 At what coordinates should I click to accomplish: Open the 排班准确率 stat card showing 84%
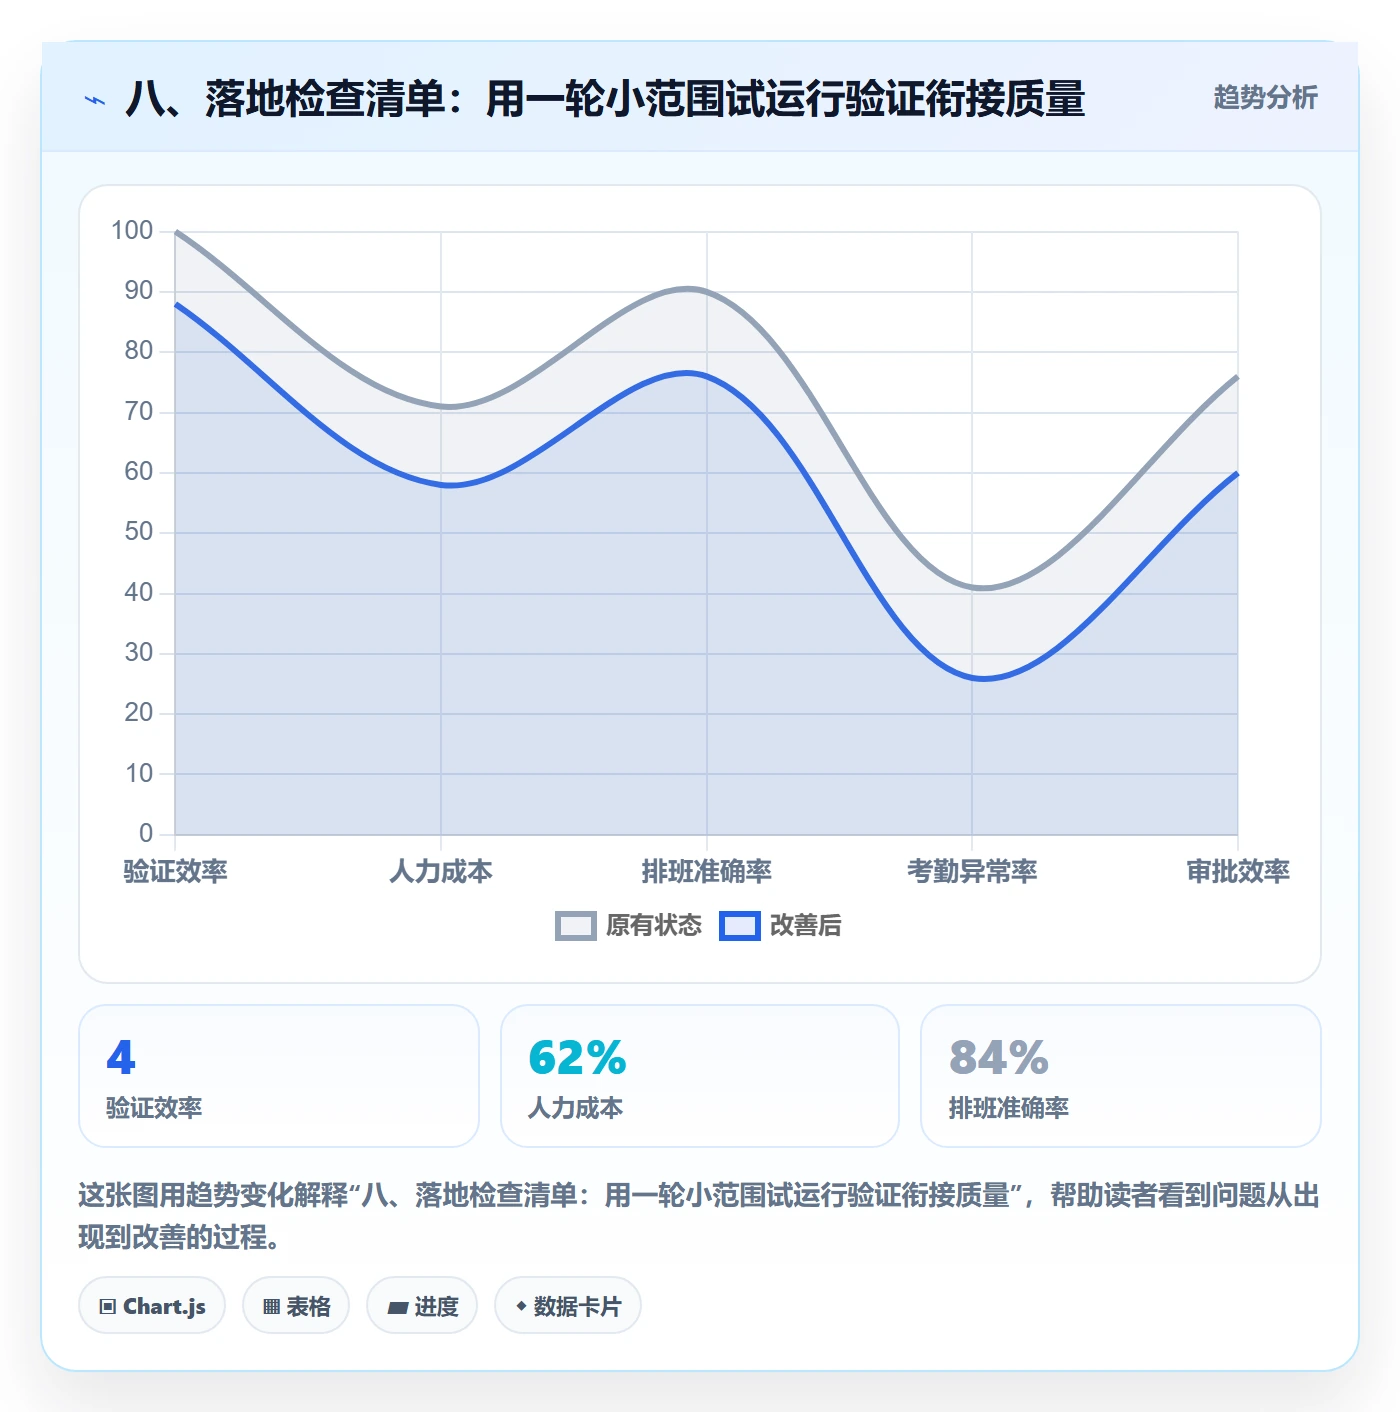(1121, 1076)
